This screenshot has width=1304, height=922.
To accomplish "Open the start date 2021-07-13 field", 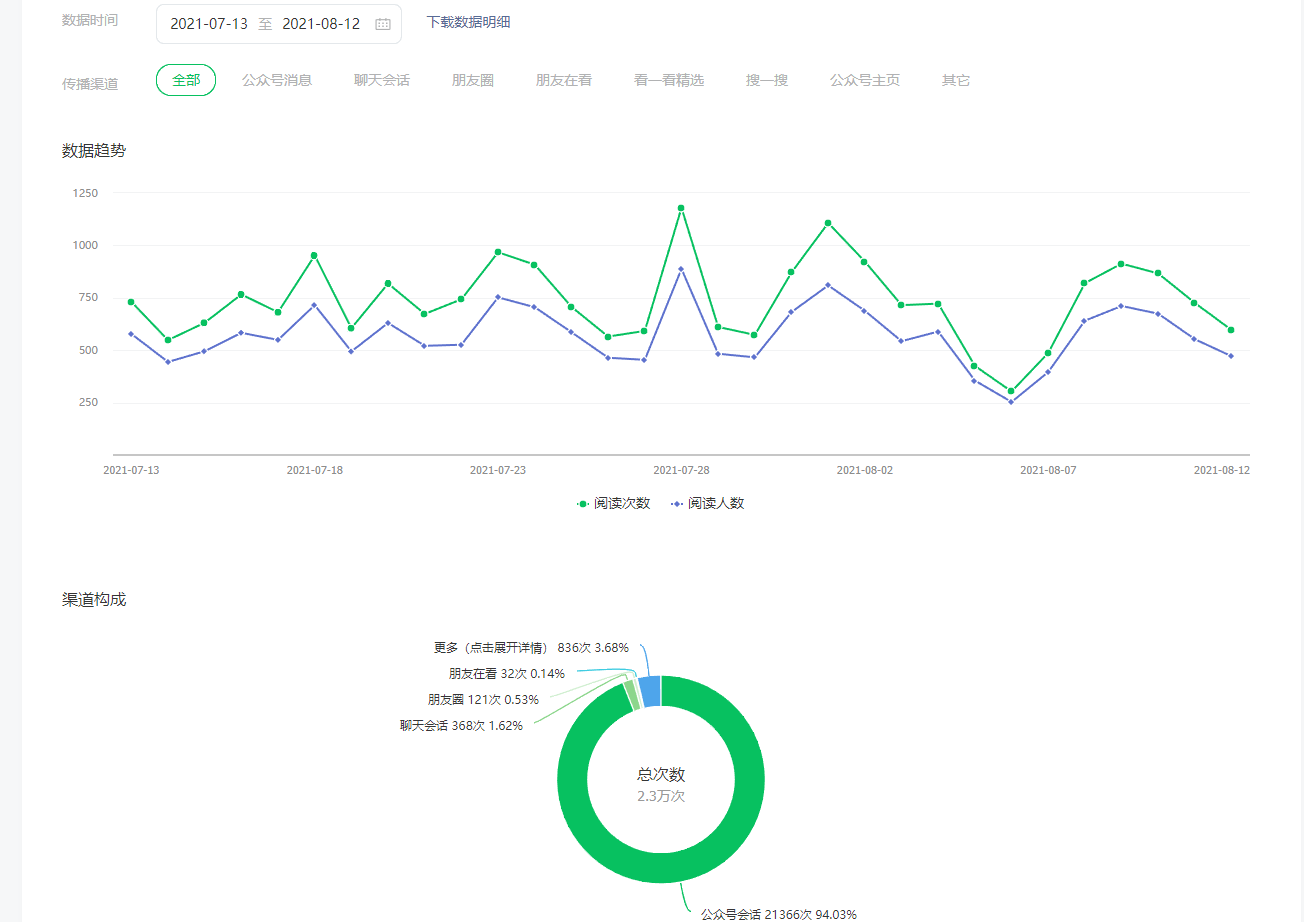I will tap(209, 24).
